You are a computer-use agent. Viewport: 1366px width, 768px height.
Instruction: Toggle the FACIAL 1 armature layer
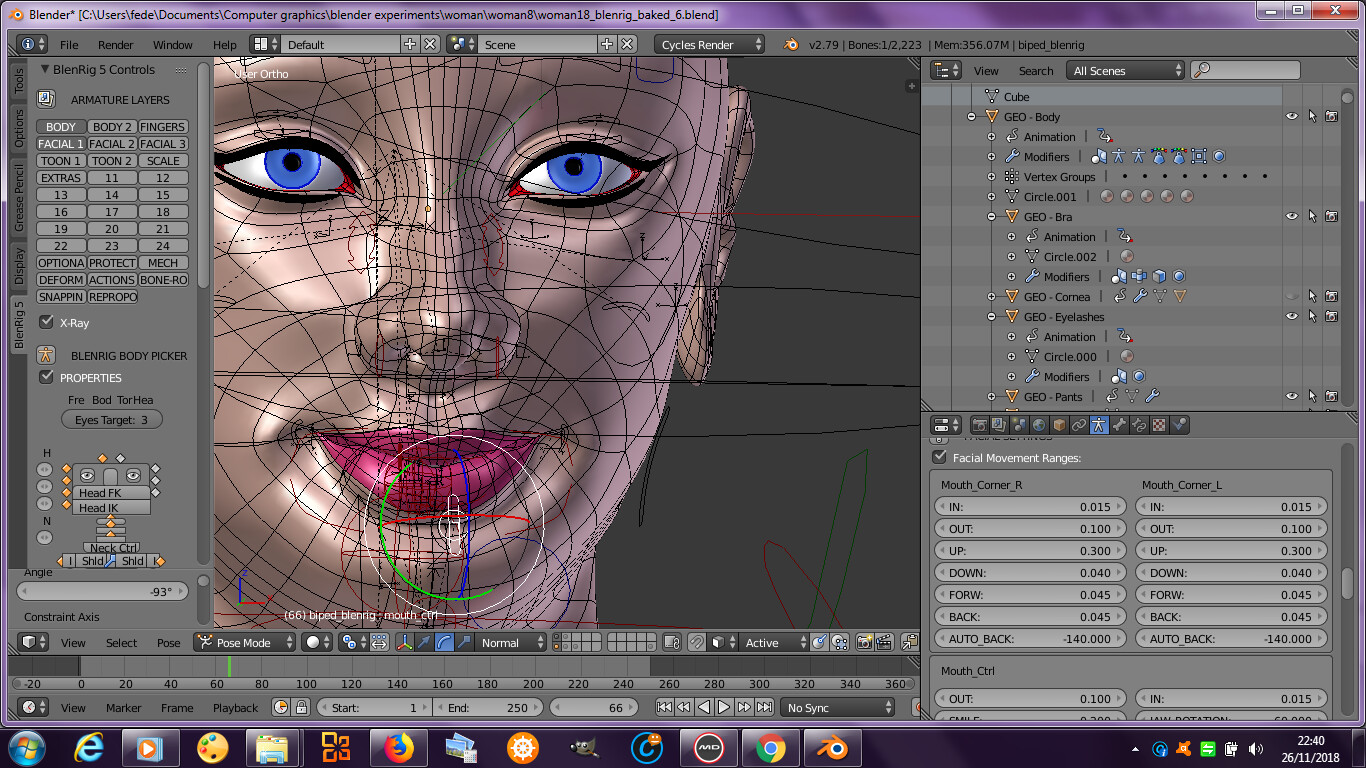pyautogui.click(x=61, y=144)
